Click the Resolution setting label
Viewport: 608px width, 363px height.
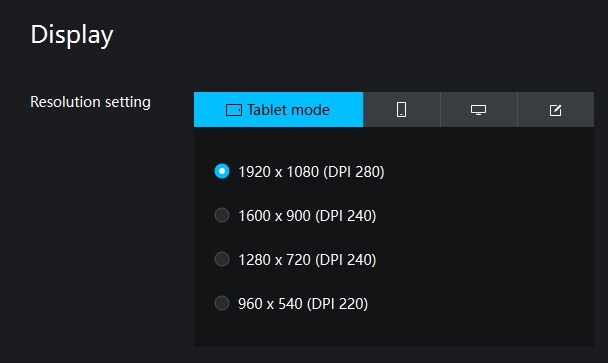[x=90, y=102]
